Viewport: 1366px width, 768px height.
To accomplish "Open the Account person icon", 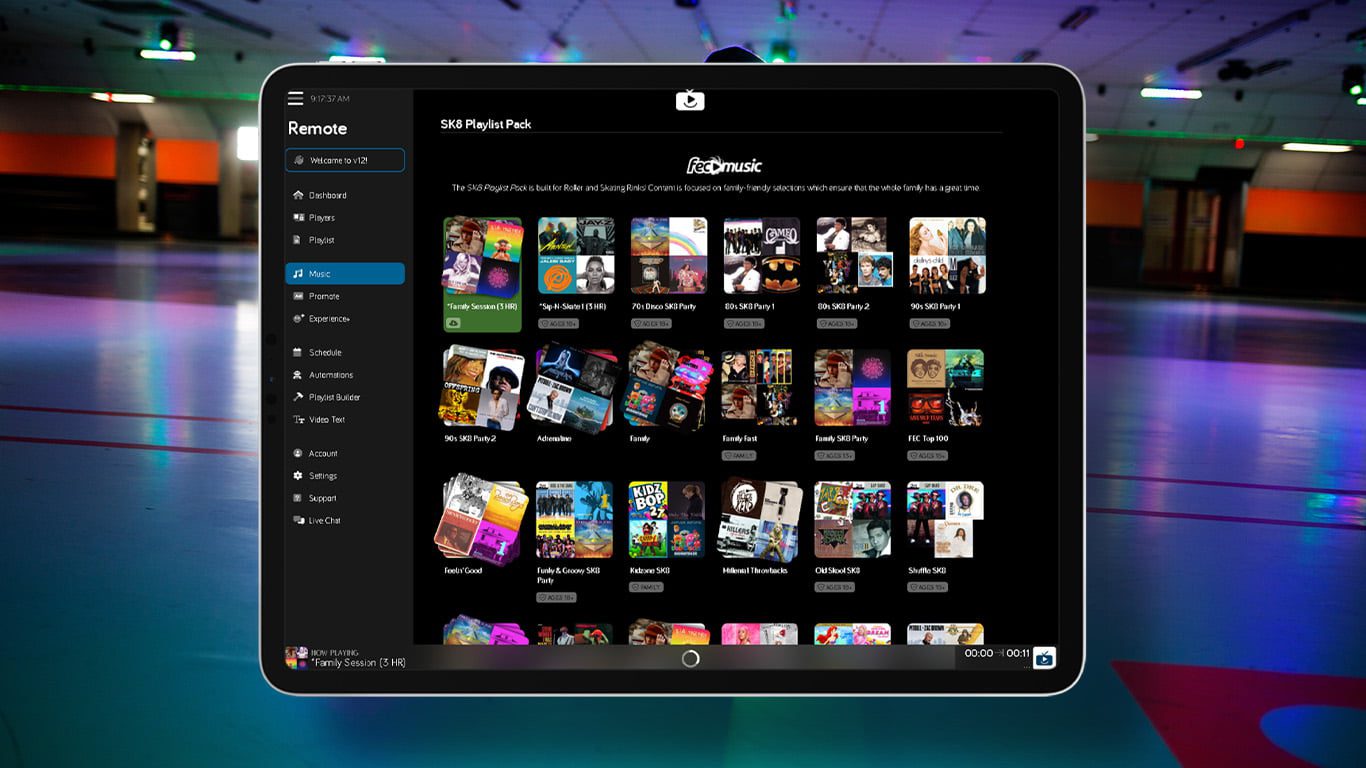I will point(298,453).
